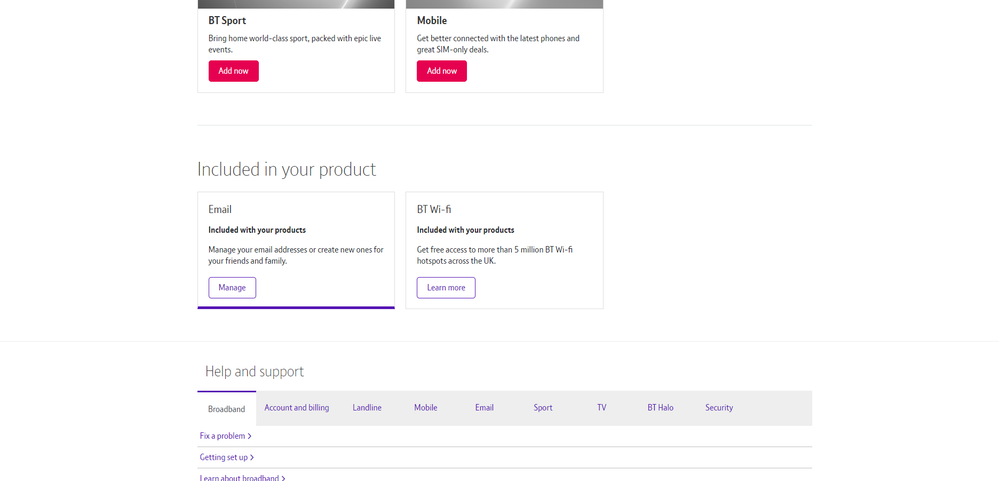Click the BT Wi-fi card title

click(433, 210)
